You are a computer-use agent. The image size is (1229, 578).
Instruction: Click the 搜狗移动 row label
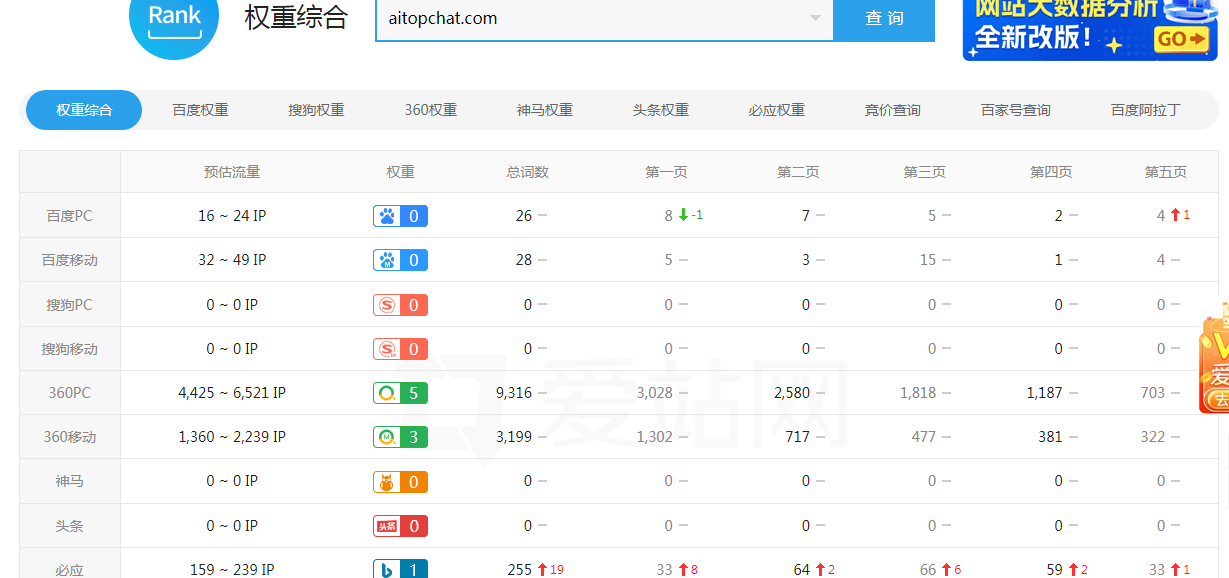pos(70,348)
